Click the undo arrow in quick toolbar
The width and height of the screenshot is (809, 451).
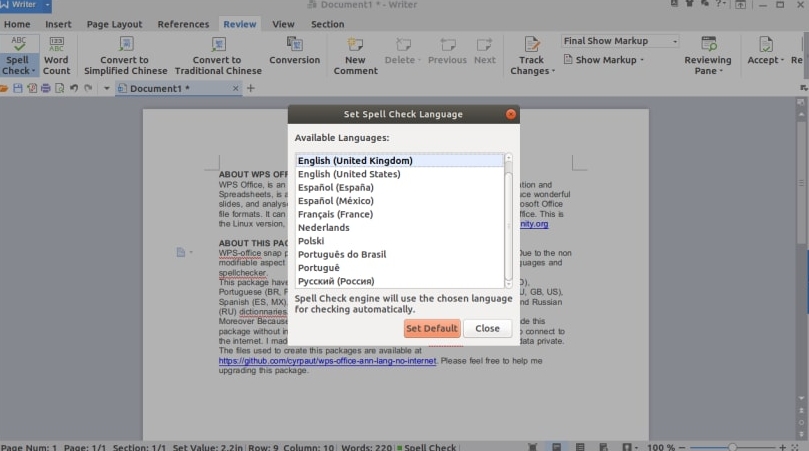pos(73,88)
